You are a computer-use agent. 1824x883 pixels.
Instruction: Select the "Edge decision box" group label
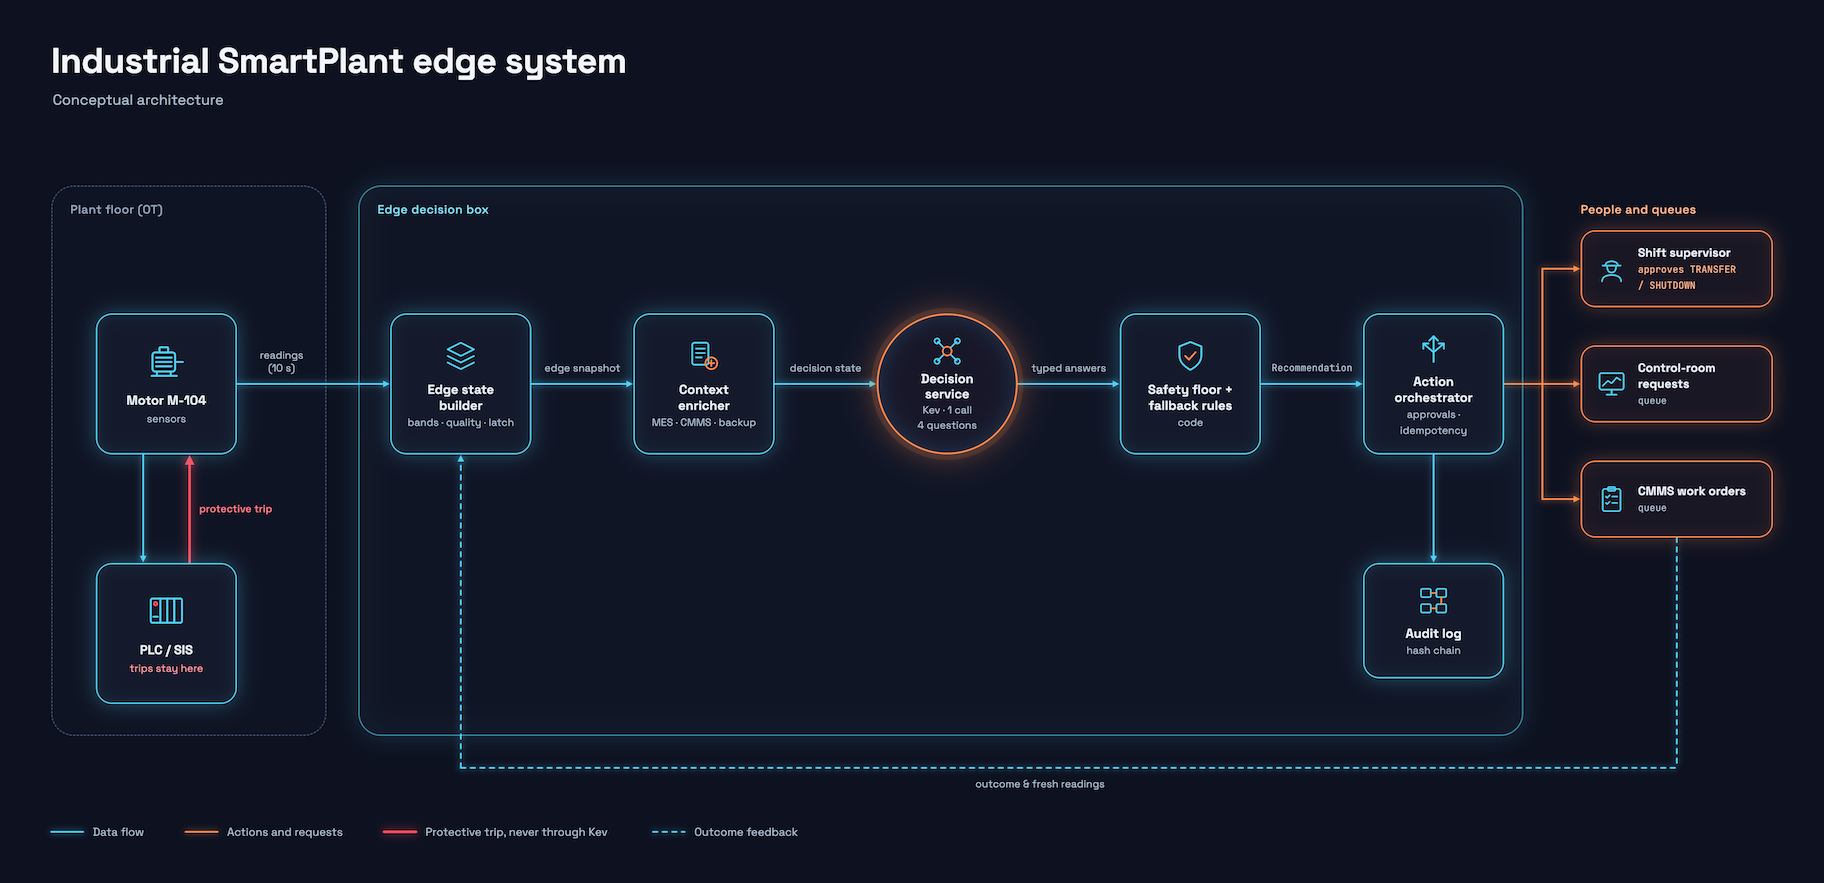tap(433, 210)
